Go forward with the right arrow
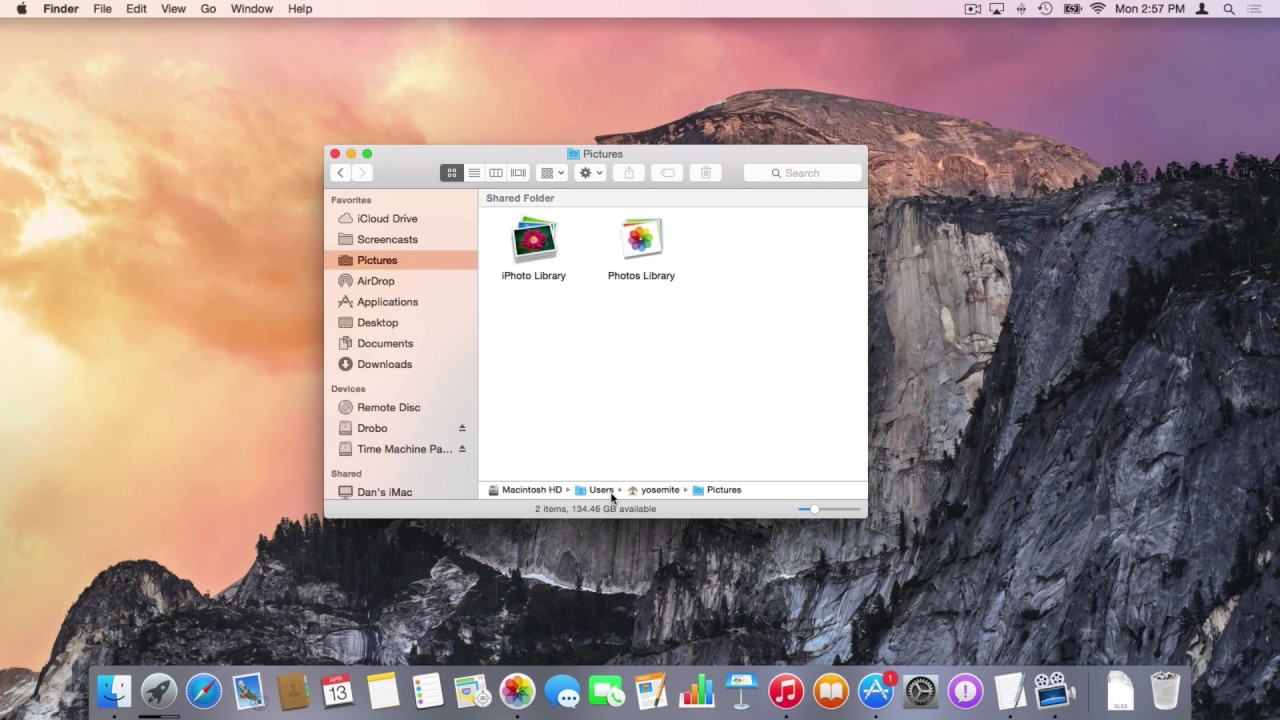Screen dimensions: 1280x720 pos(363,173)
